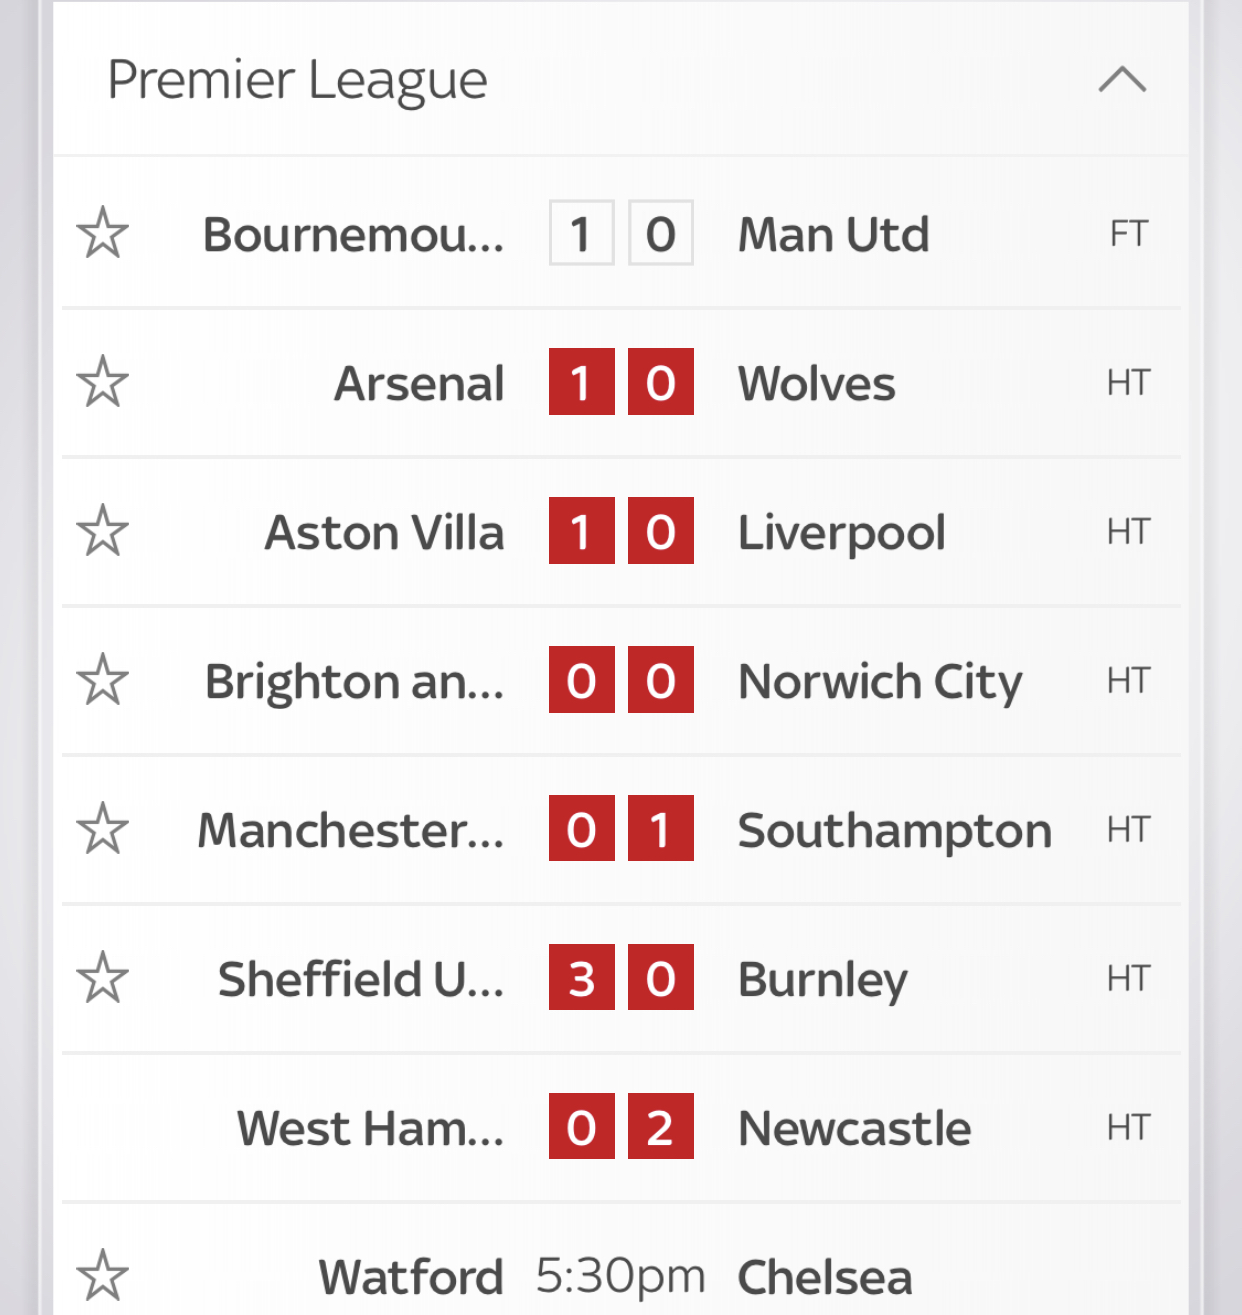This screenshot has height=1315, width=1242.
Task: Star the Manchester vs Southampton match
Action: pyautogui.click(x=102, y=829)
